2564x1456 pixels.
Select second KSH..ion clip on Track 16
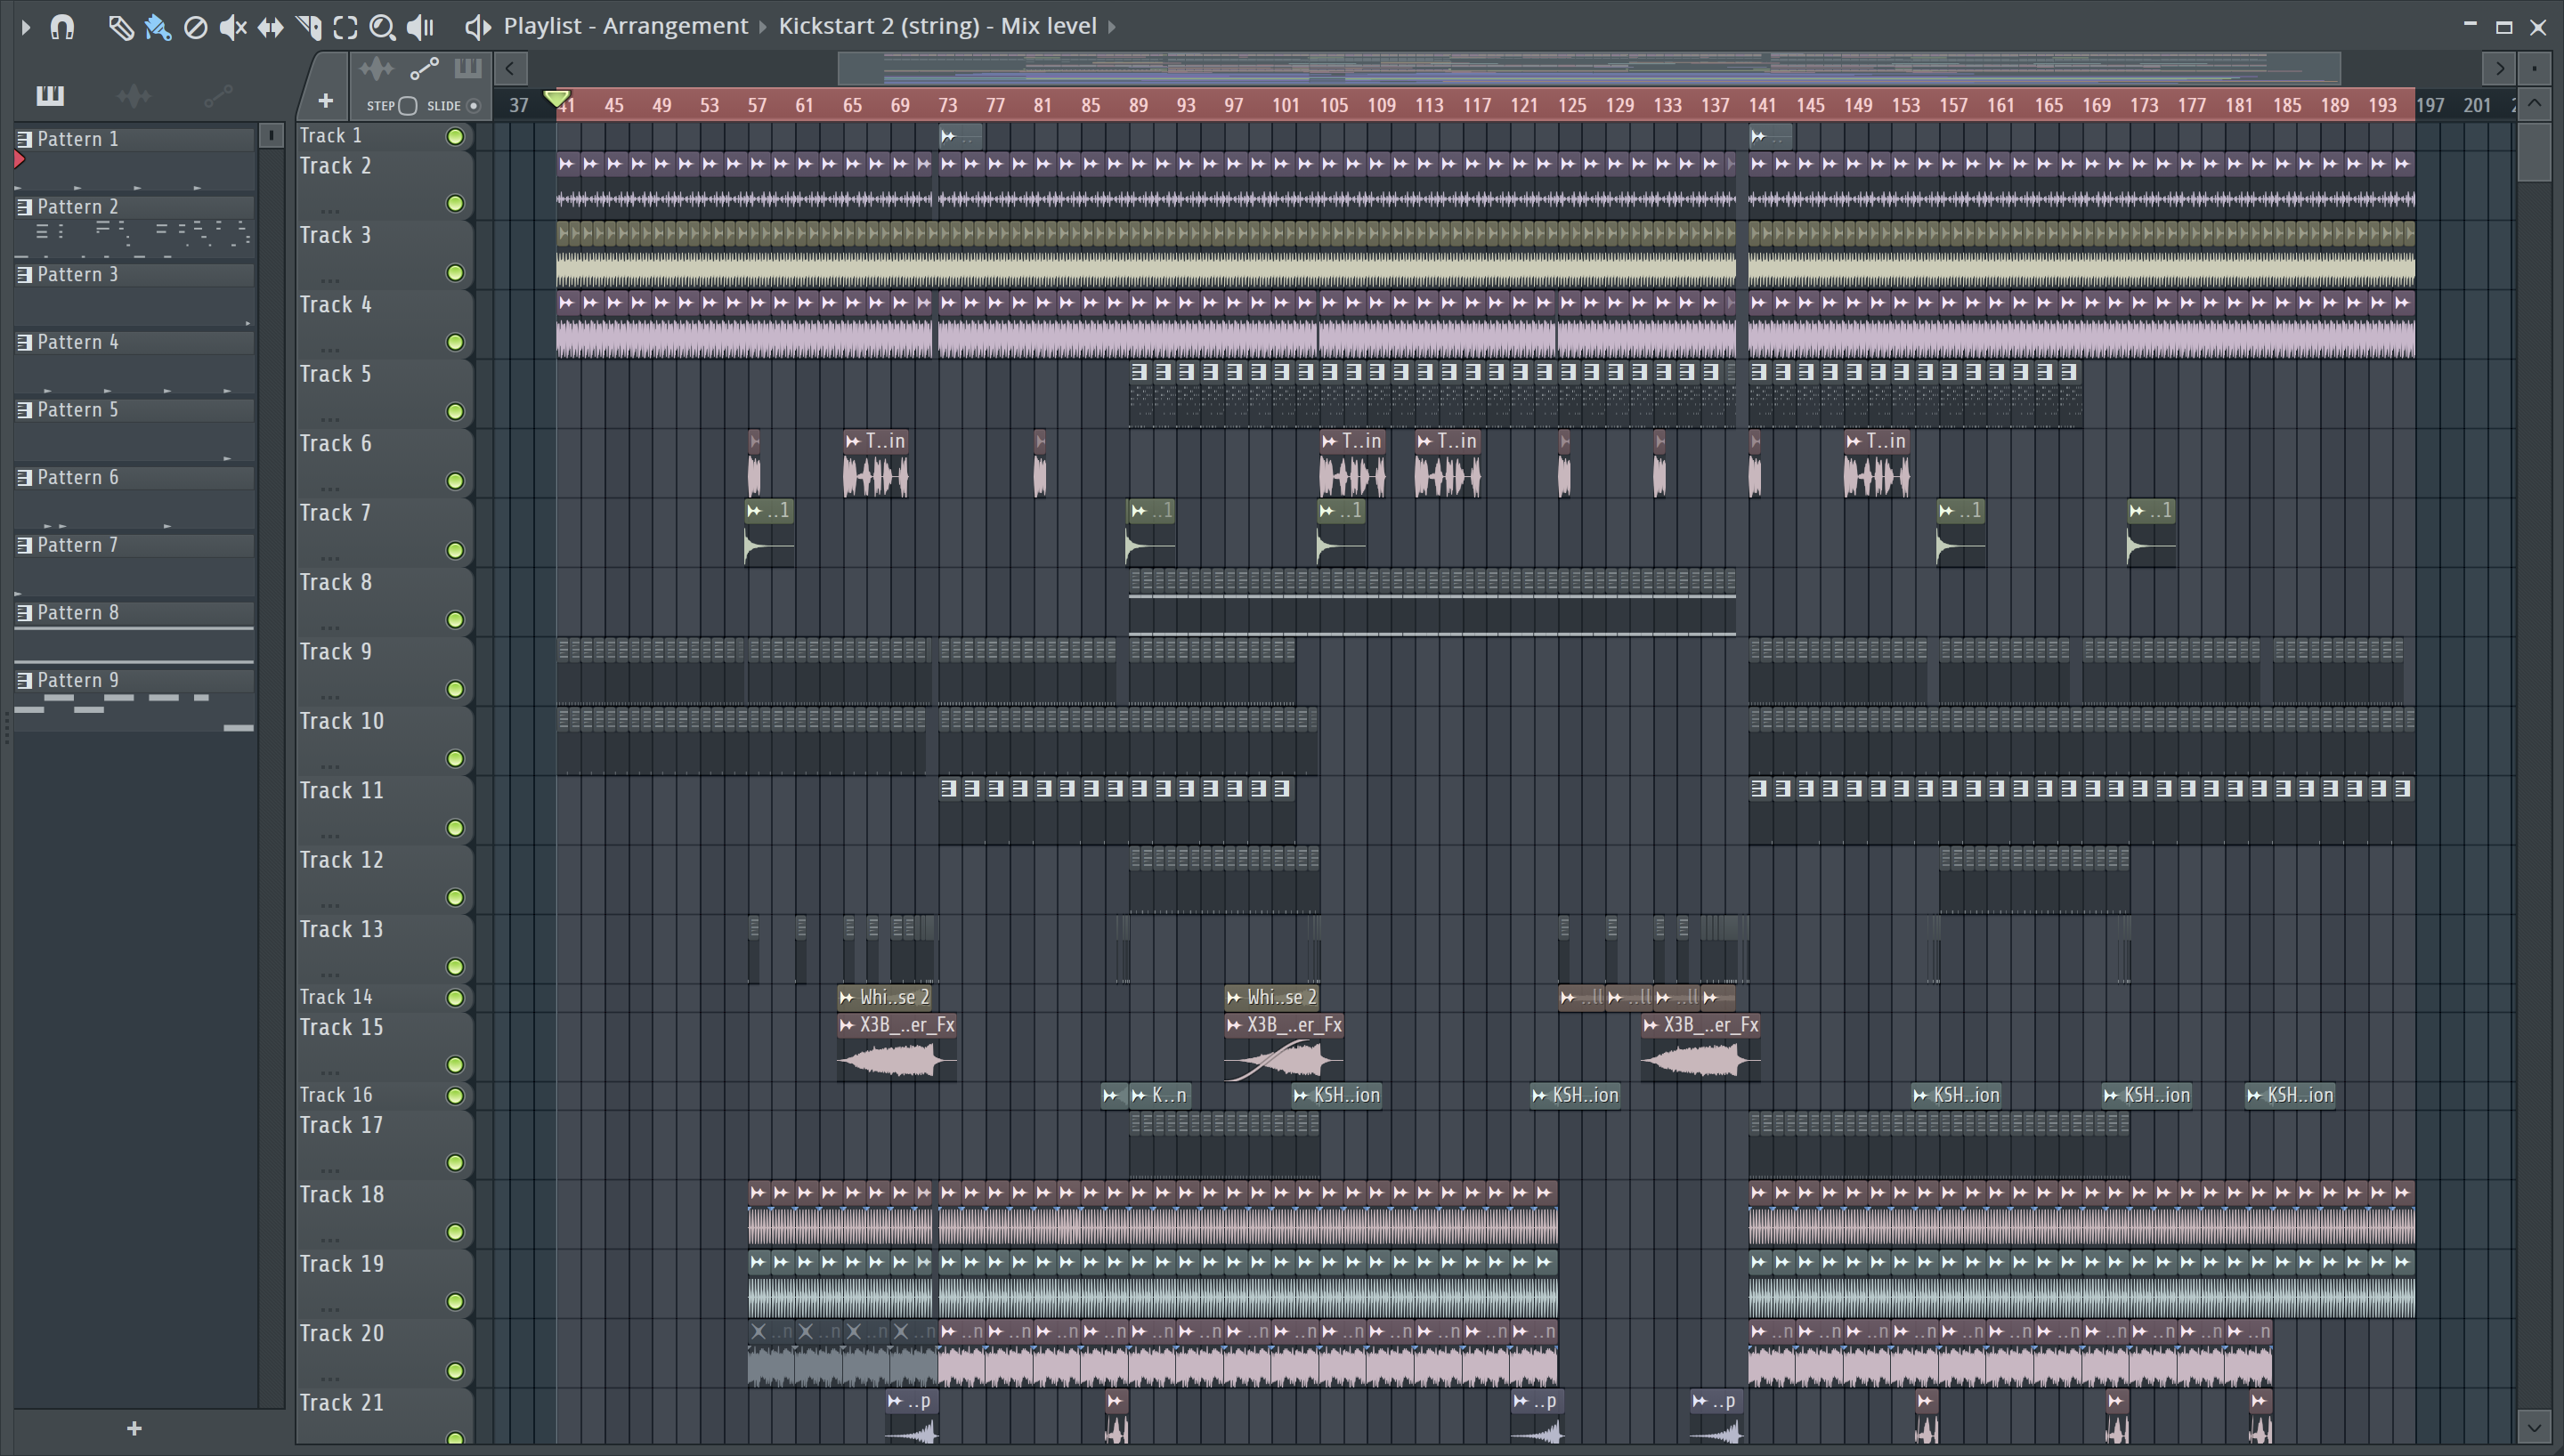[x=1337, y=1096]
